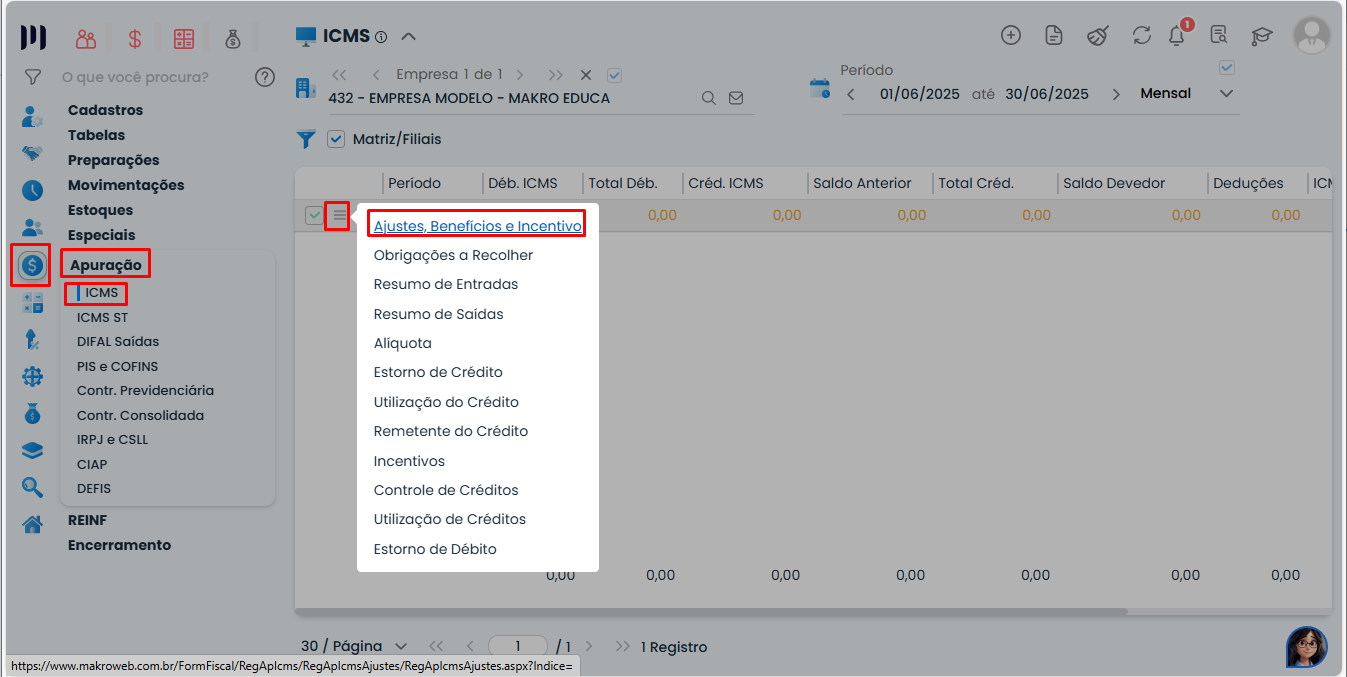Click the envelope icon beside the company name
This screenshot has height=677, width=1347.
736,98
